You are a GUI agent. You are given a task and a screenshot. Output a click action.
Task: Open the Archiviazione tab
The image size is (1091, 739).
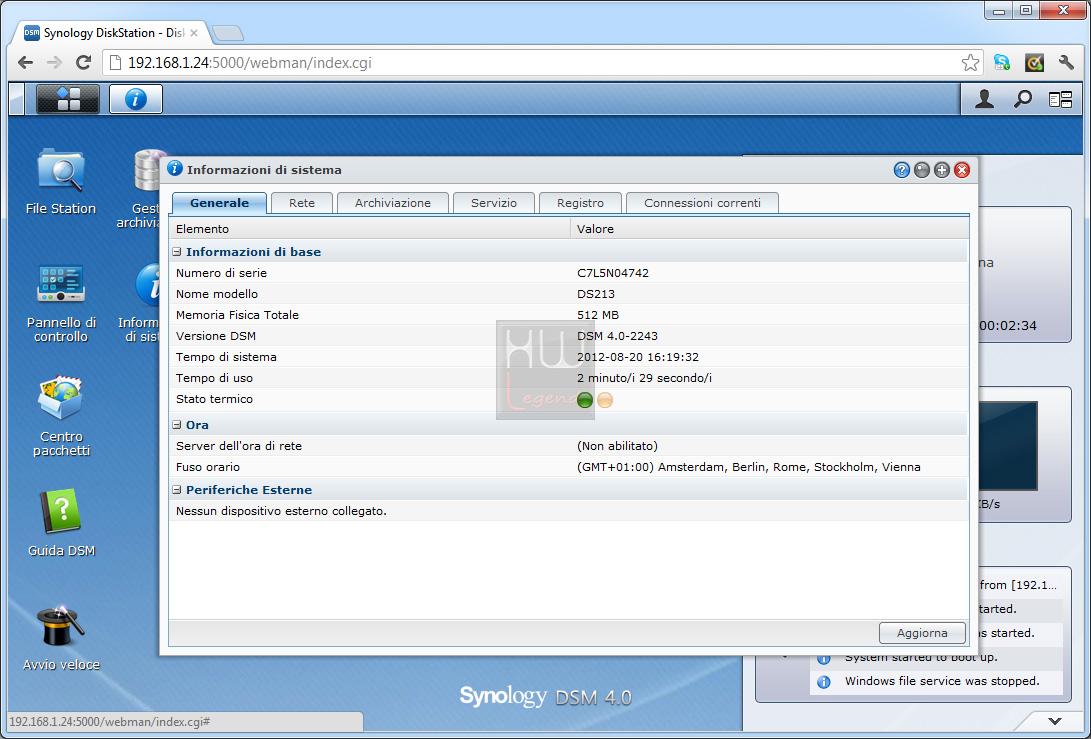pos(392,202)
